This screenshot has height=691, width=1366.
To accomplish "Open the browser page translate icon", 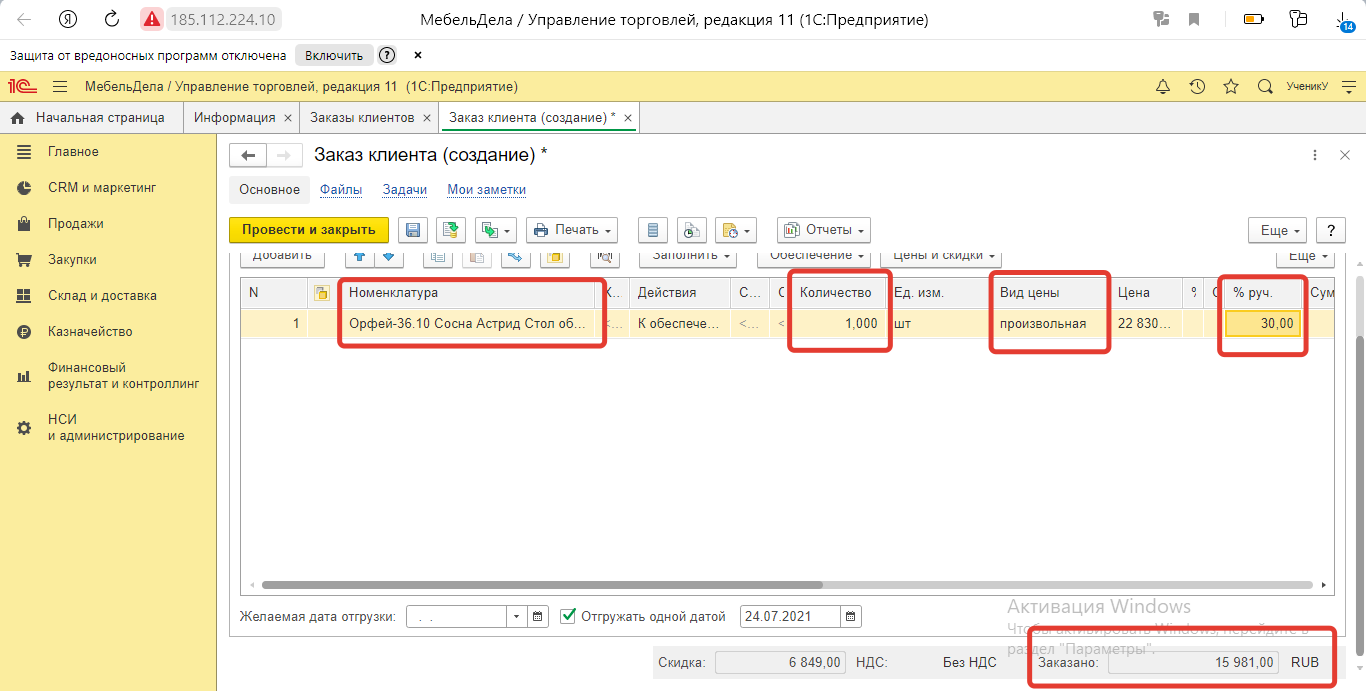I will 1161,19.
